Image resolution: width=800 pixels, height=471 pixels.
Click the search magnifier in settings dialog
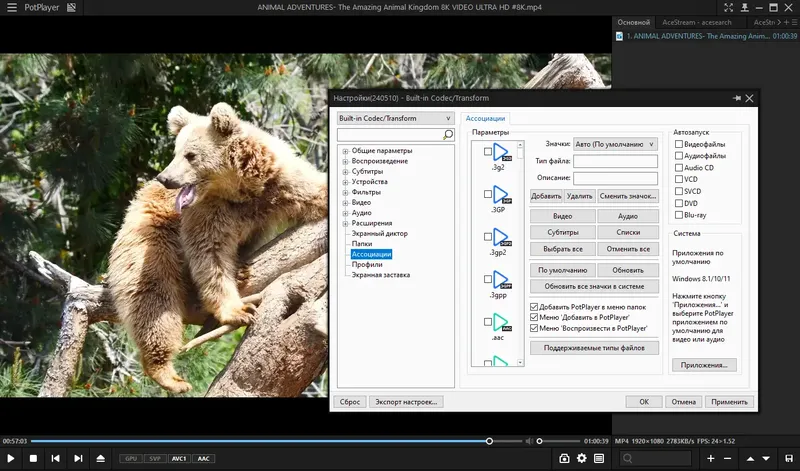[448, 134]
